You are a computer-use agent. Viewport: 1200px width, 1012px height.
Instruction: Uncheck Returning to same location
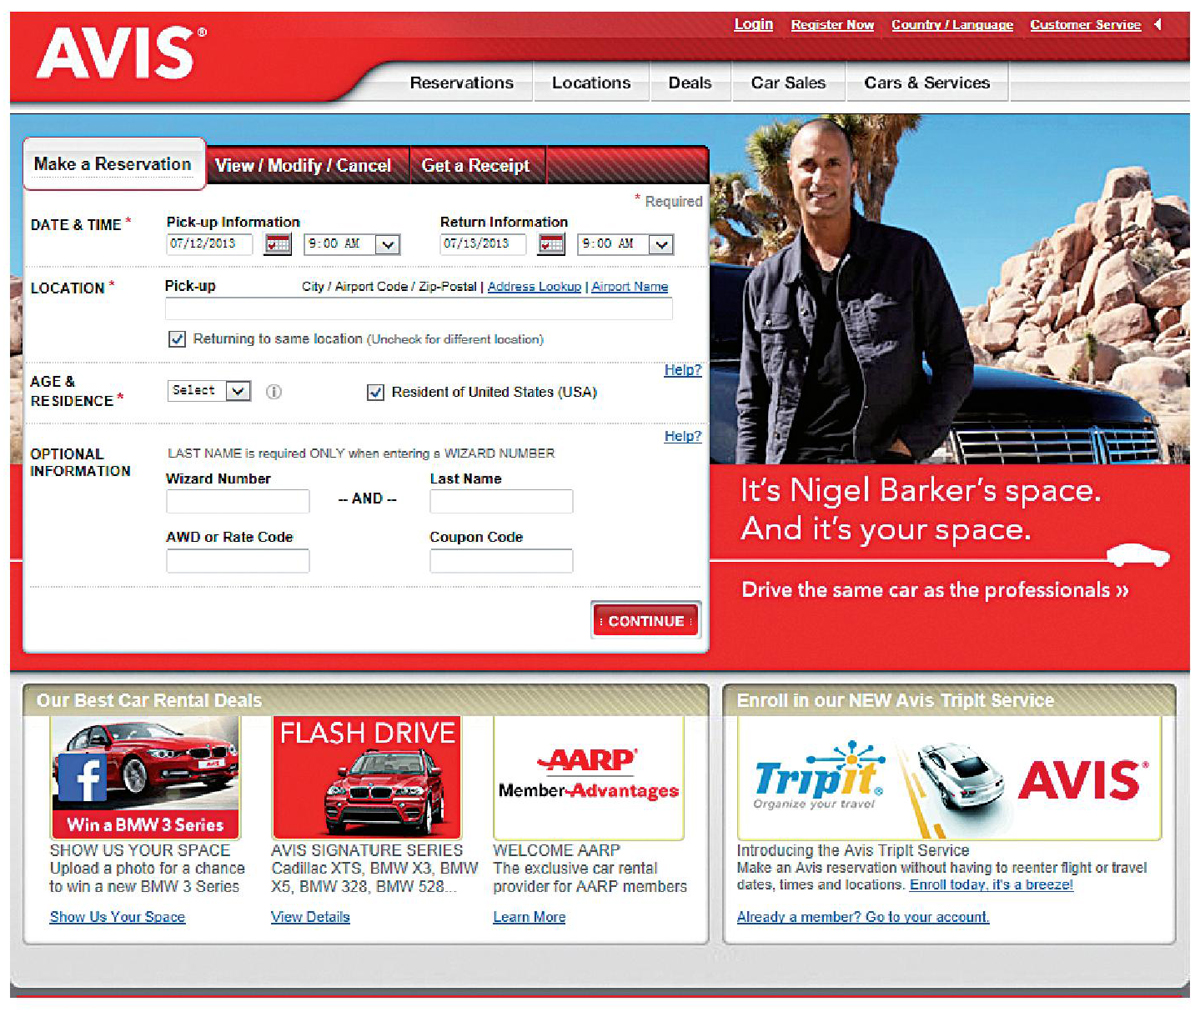coord(177,339)
